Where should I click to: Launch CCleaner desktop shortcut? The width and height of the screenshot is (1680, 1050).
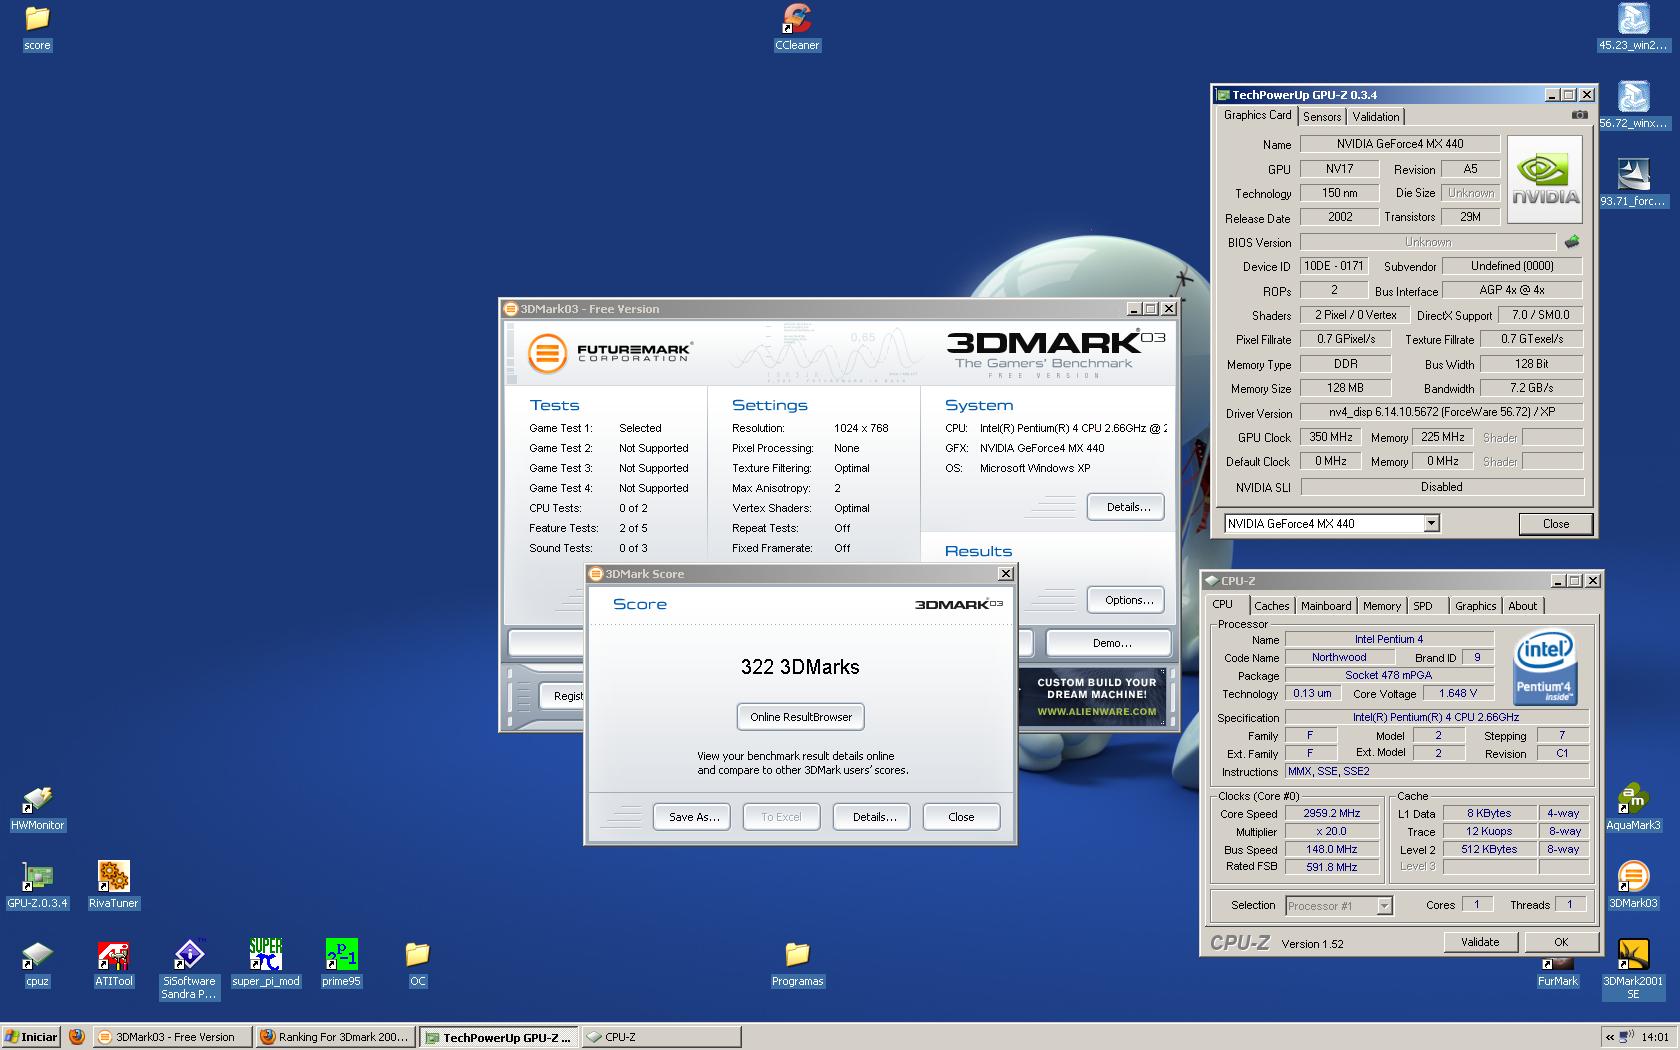click(x=797, y=28)
